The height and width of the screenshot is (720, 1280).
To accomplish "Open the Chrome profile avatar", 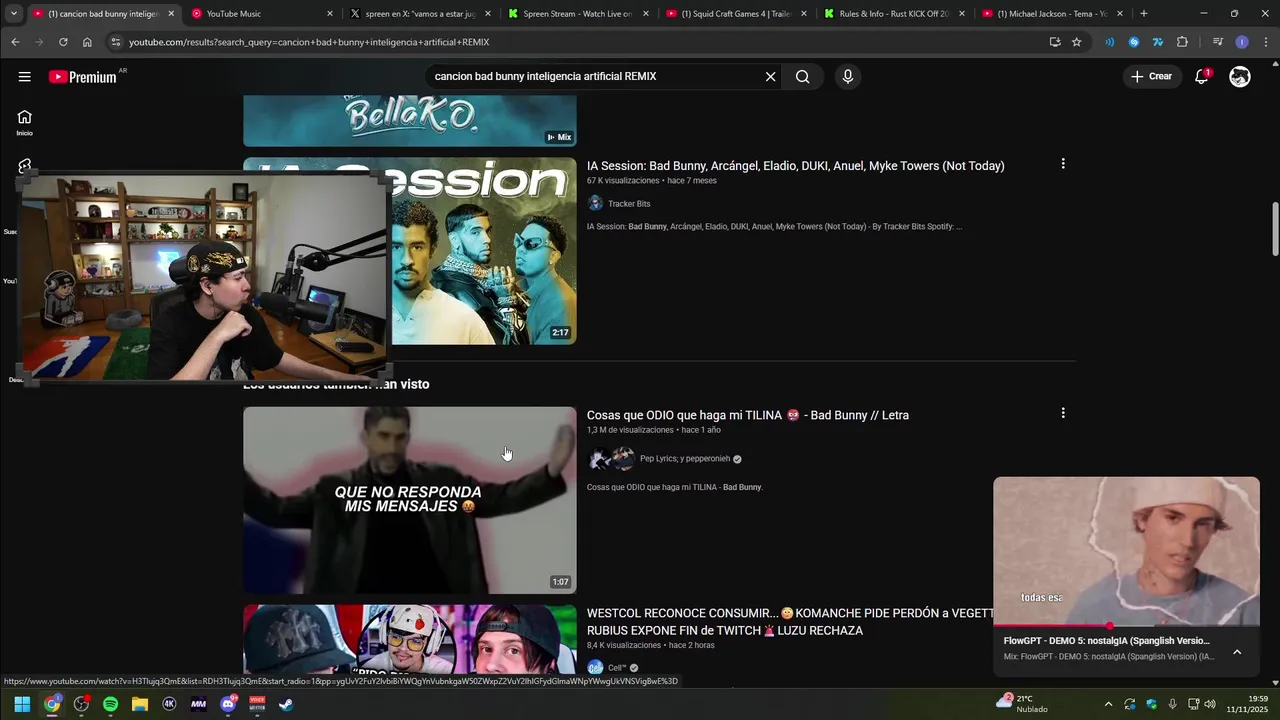I will [x=1242, y=42].
